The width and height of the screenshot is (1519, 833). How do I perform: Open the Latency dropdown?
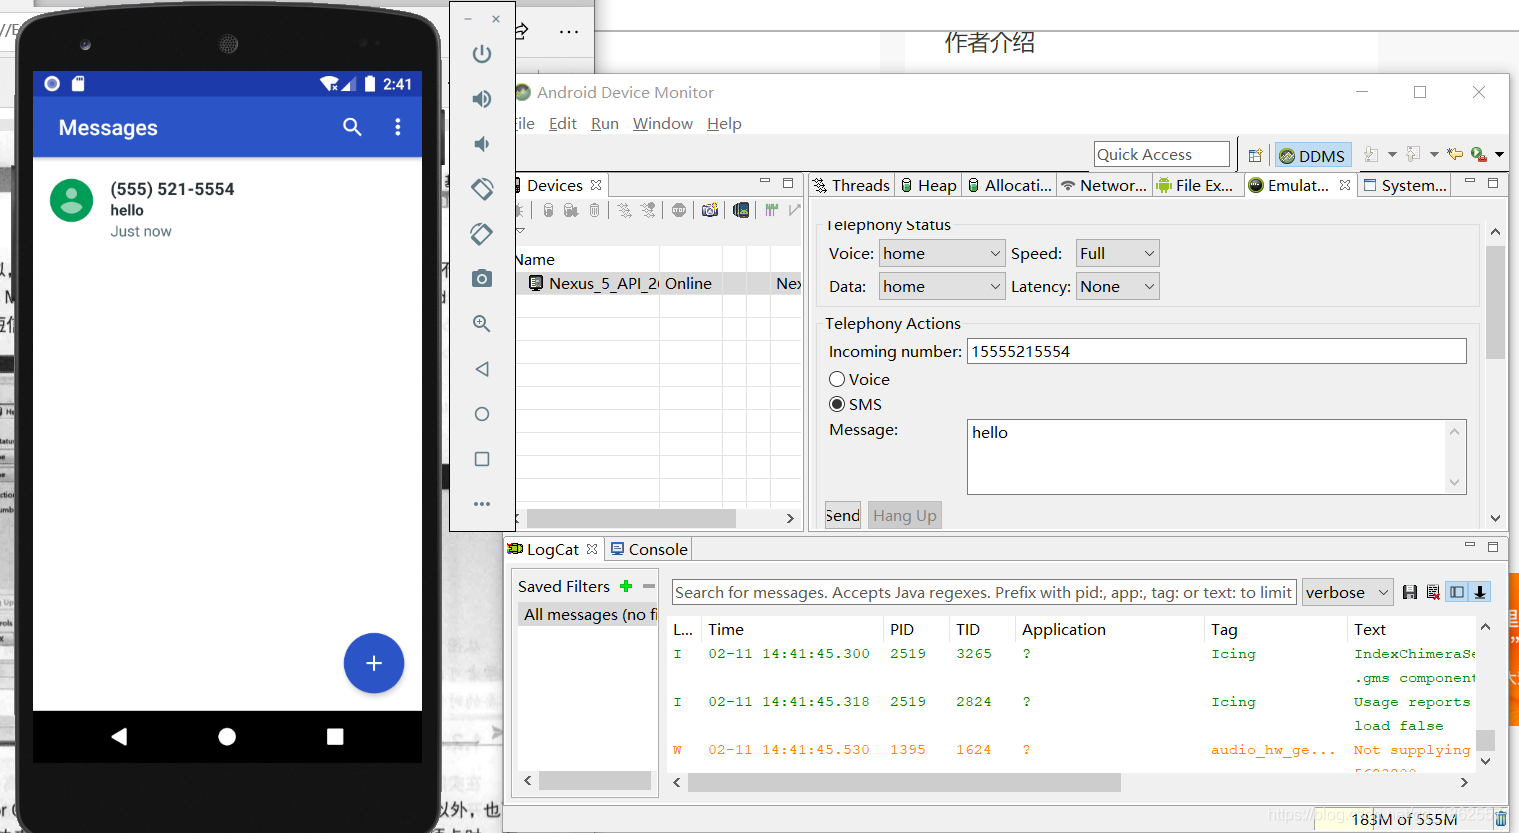pyautogui.click(x=1117, y=287)
